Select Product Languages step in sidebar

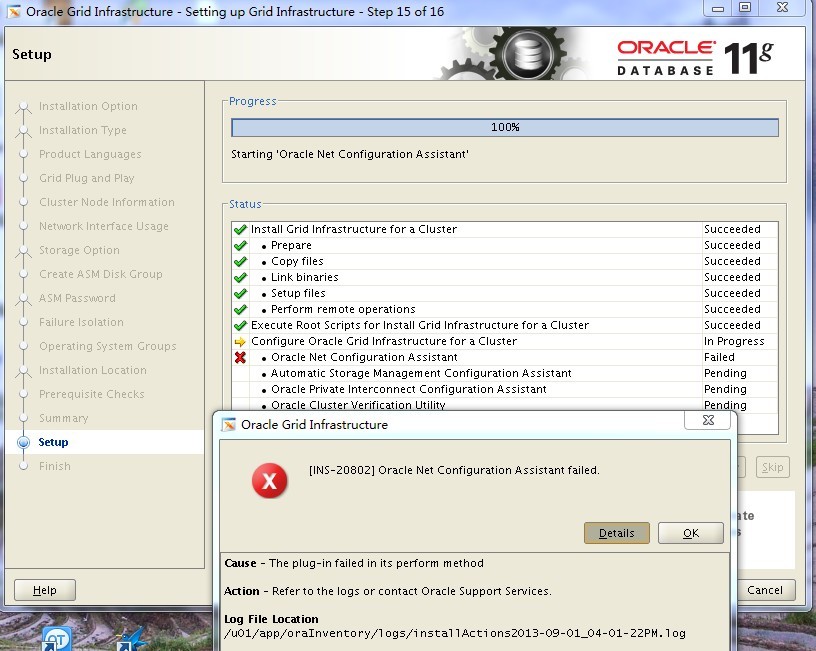(x=90, y=155)
